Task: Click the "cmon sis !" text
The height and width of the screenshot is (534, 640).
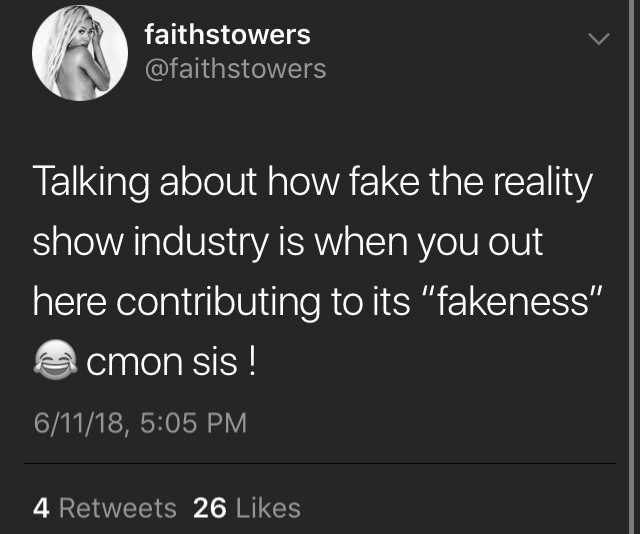Action: (x=171, y=362)
